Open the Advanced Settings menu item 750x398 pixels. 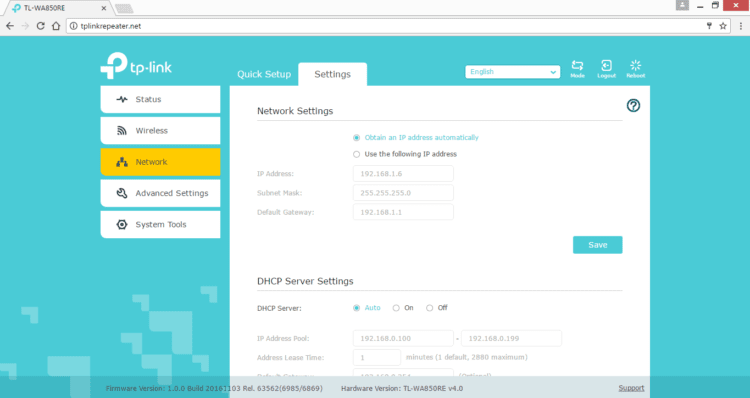[x=160, y=193]
